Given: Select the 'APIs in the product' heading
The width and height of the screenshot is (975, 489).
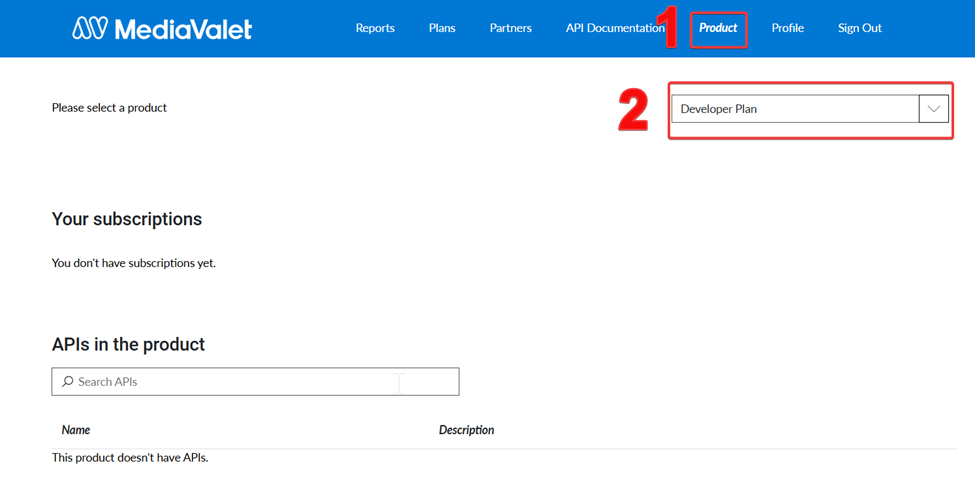Looking at the screenshot, I should [x=128, y=344].
